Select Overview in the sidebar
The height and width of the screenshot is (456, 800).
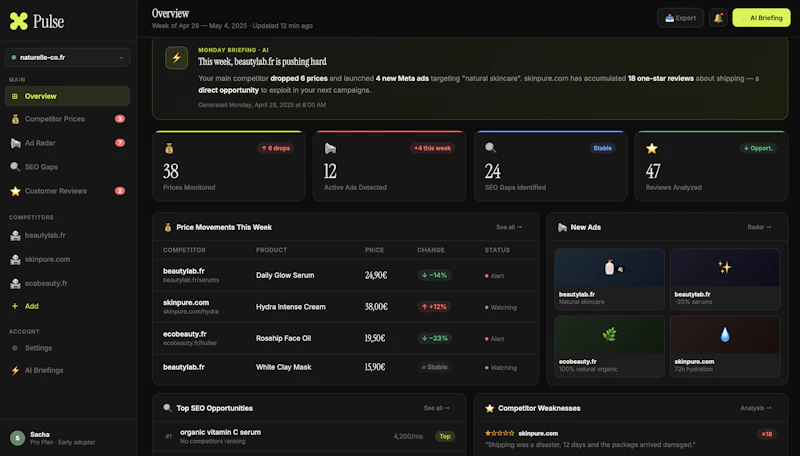click(x=67, y=96)
